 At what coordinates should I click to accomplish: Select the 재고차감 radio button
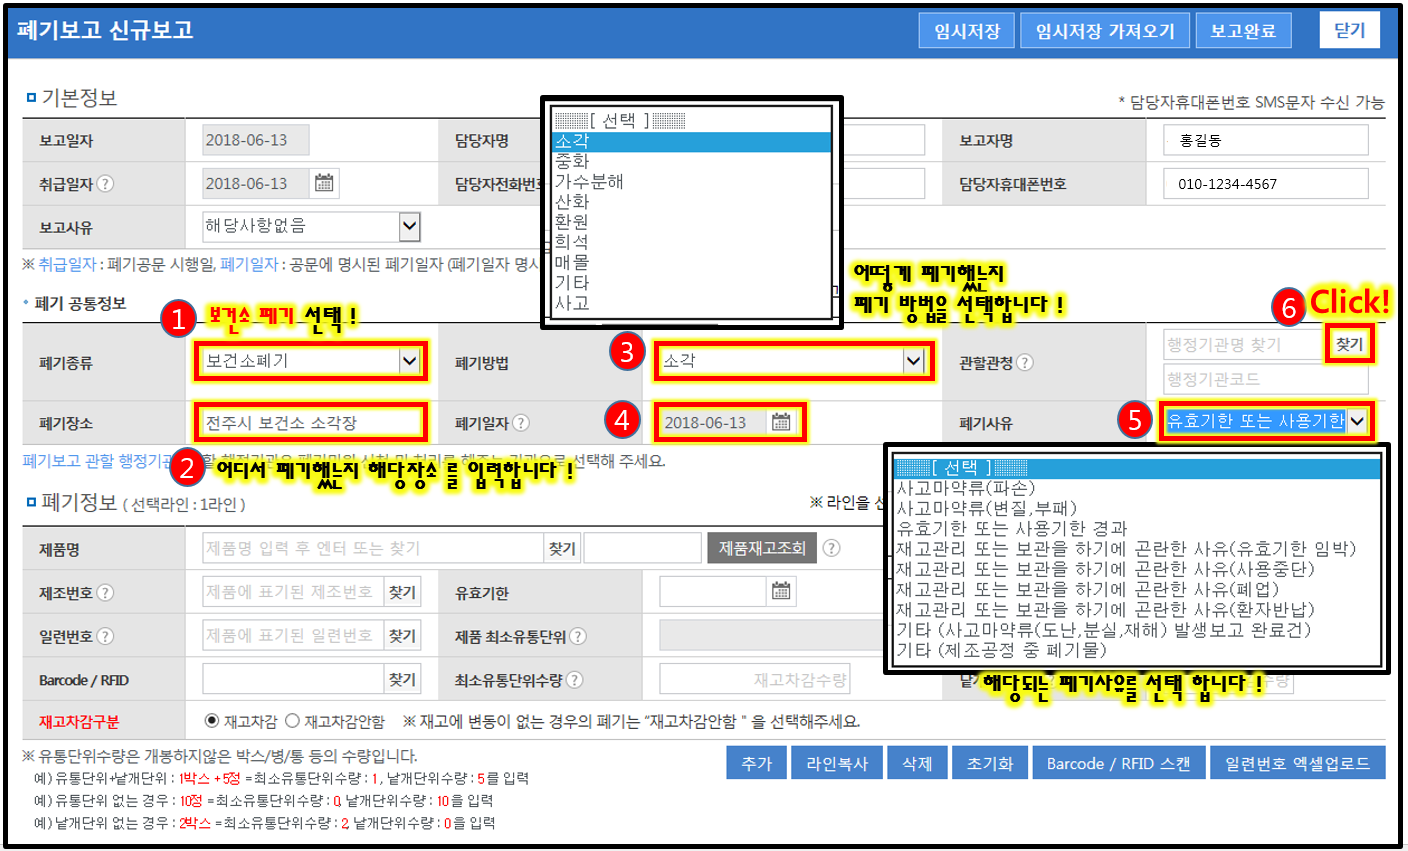click(212, 721)
